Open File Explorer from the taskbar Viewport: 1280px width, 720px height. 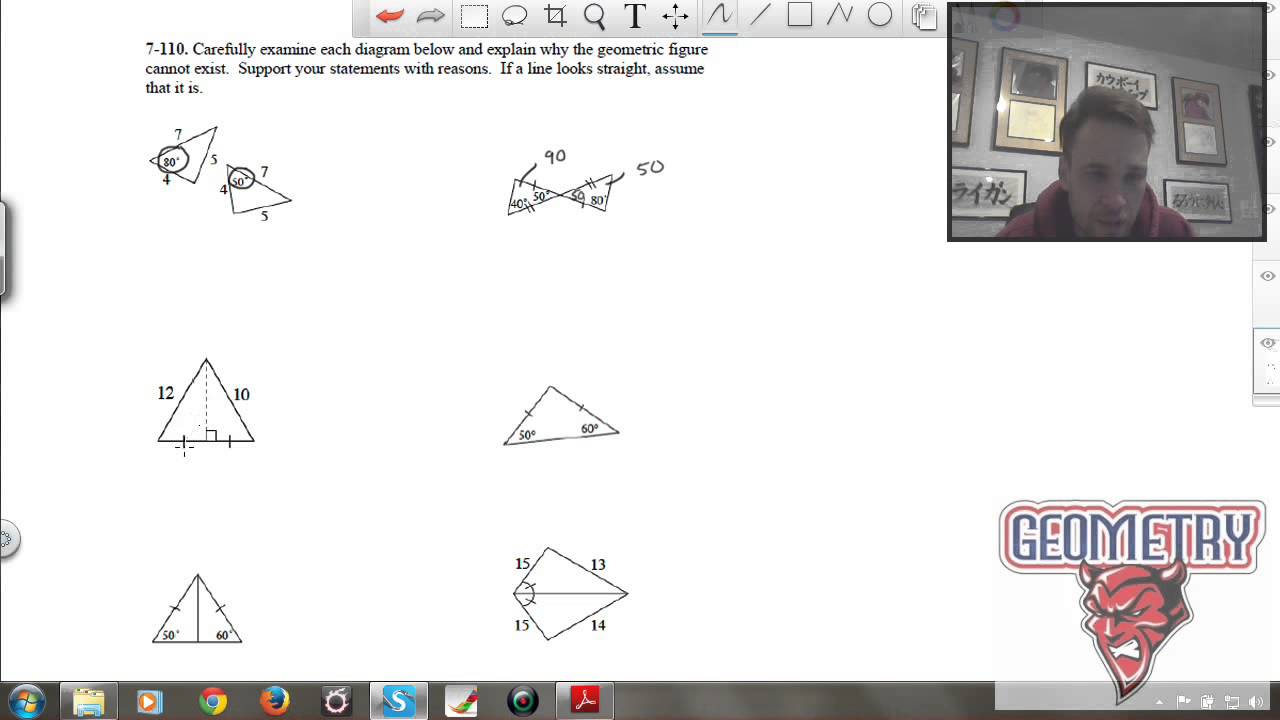click(89, 702)
